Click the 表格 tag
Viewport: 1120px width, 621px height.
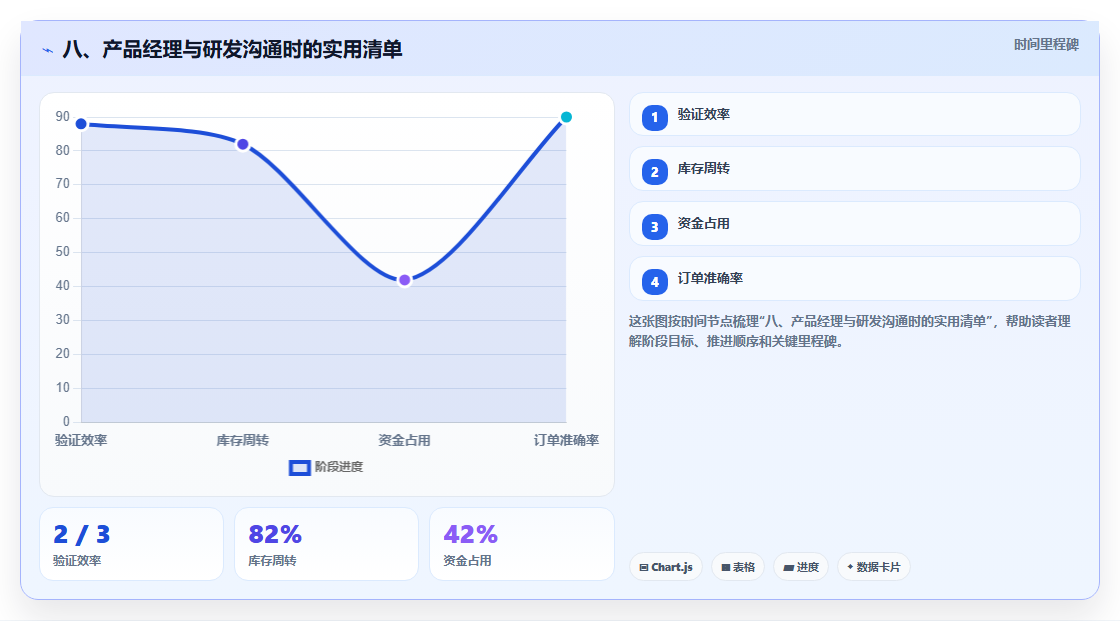click(x=738, y=567)
